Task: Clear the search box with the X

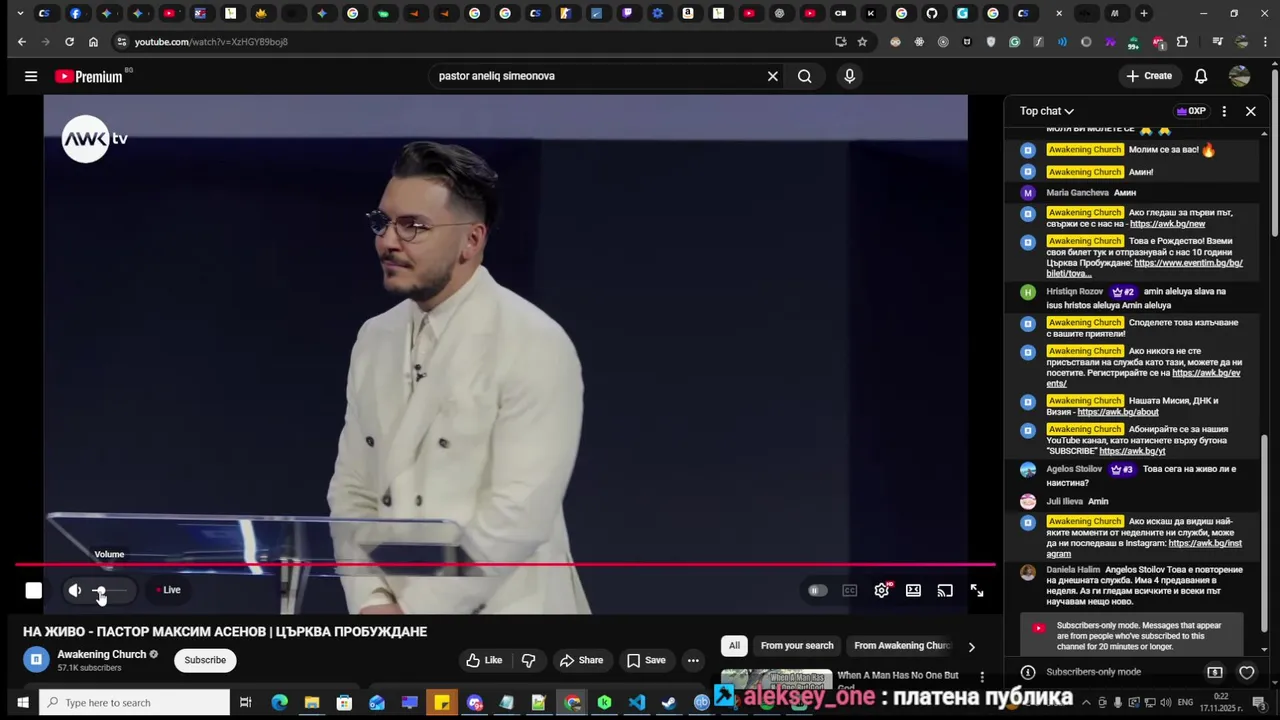Action: (772, 76)
